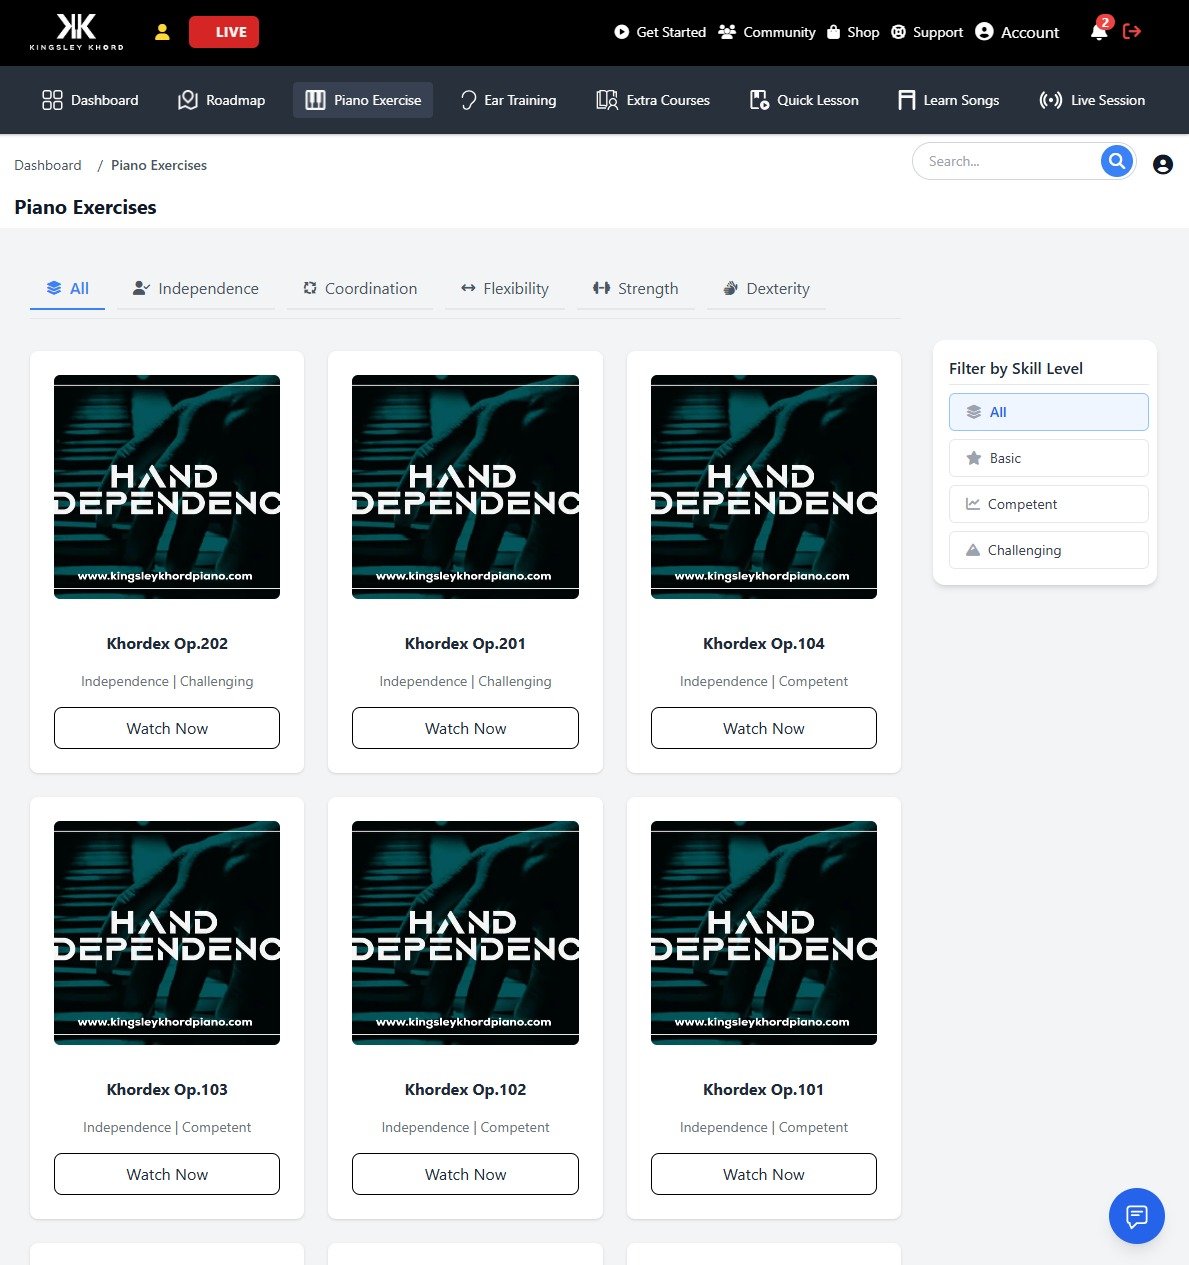Click the red logout icon
Image resolution: width=1189 pixels, height=1265 pixels.
point(1132,32)
